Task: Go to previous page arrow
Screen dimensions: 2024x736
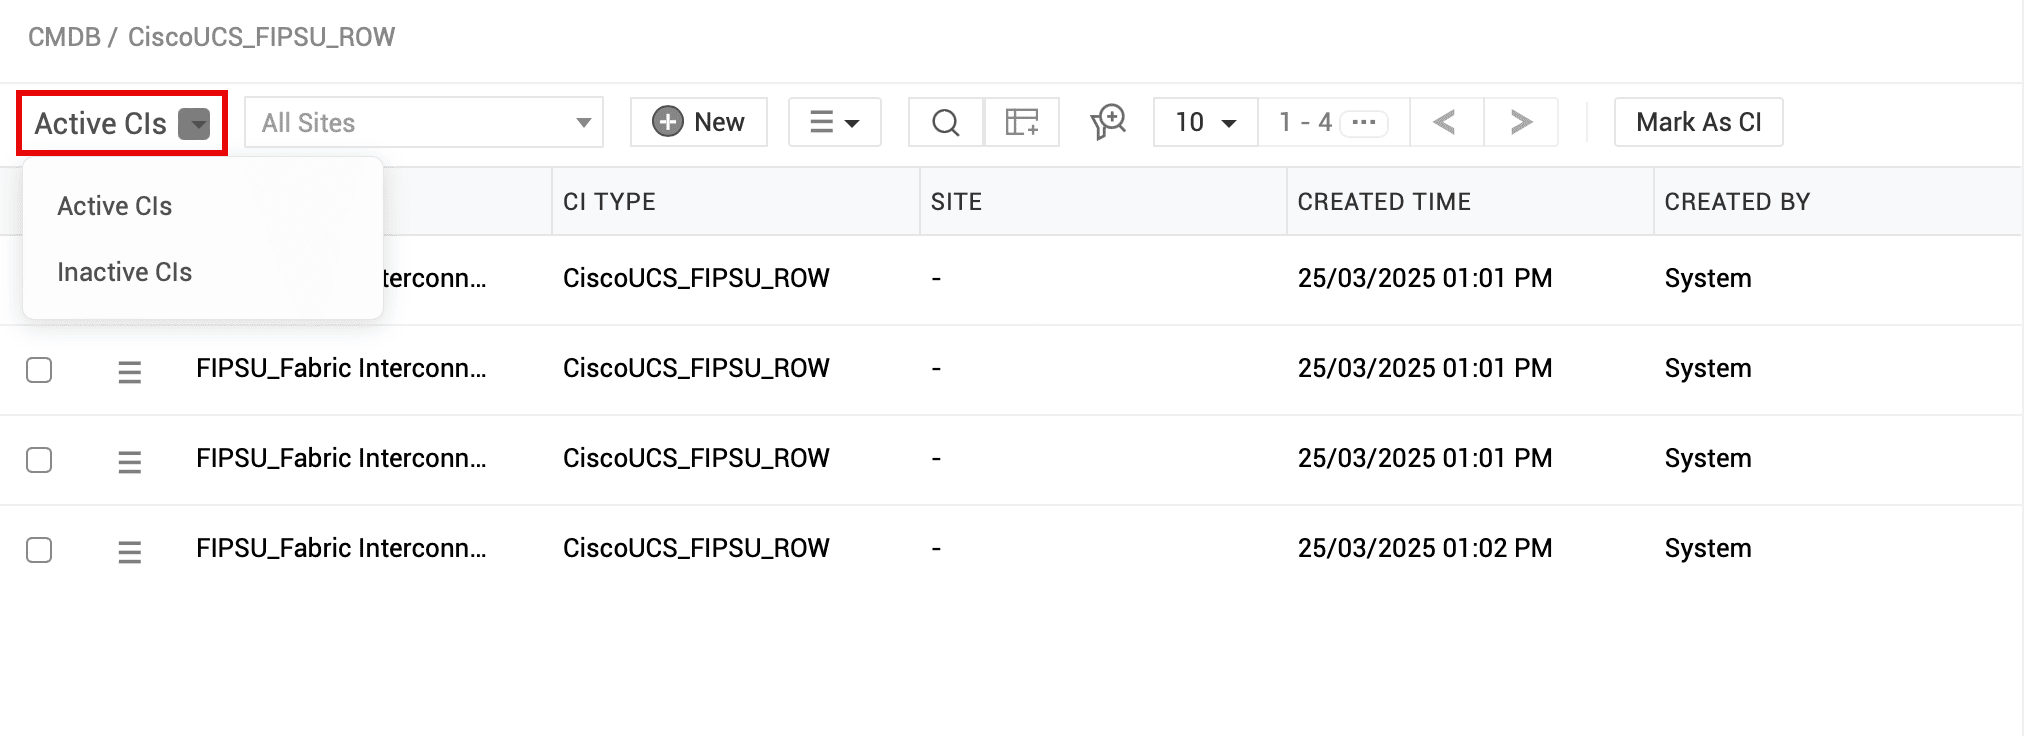Action: pos(1444,123)
